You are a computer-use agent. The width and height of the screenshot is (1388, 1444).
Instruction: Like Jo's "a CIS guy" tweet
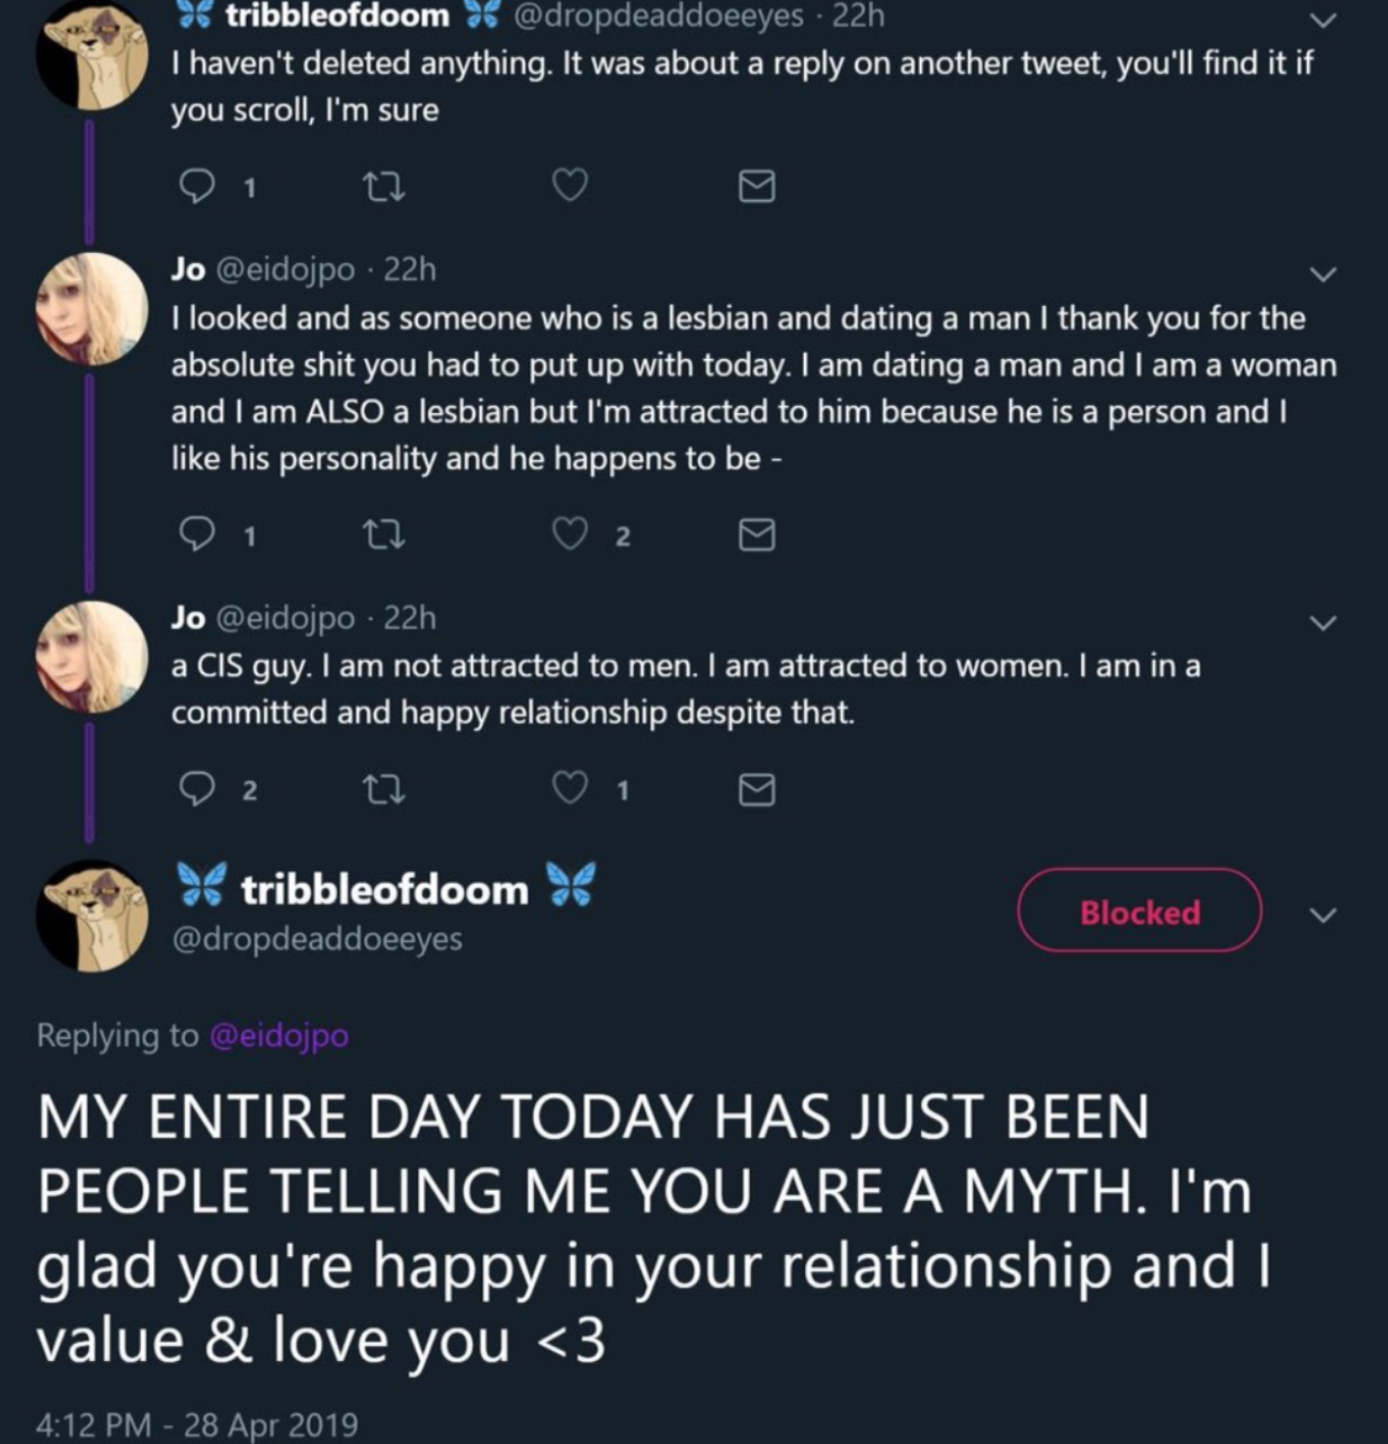(570, 790)
